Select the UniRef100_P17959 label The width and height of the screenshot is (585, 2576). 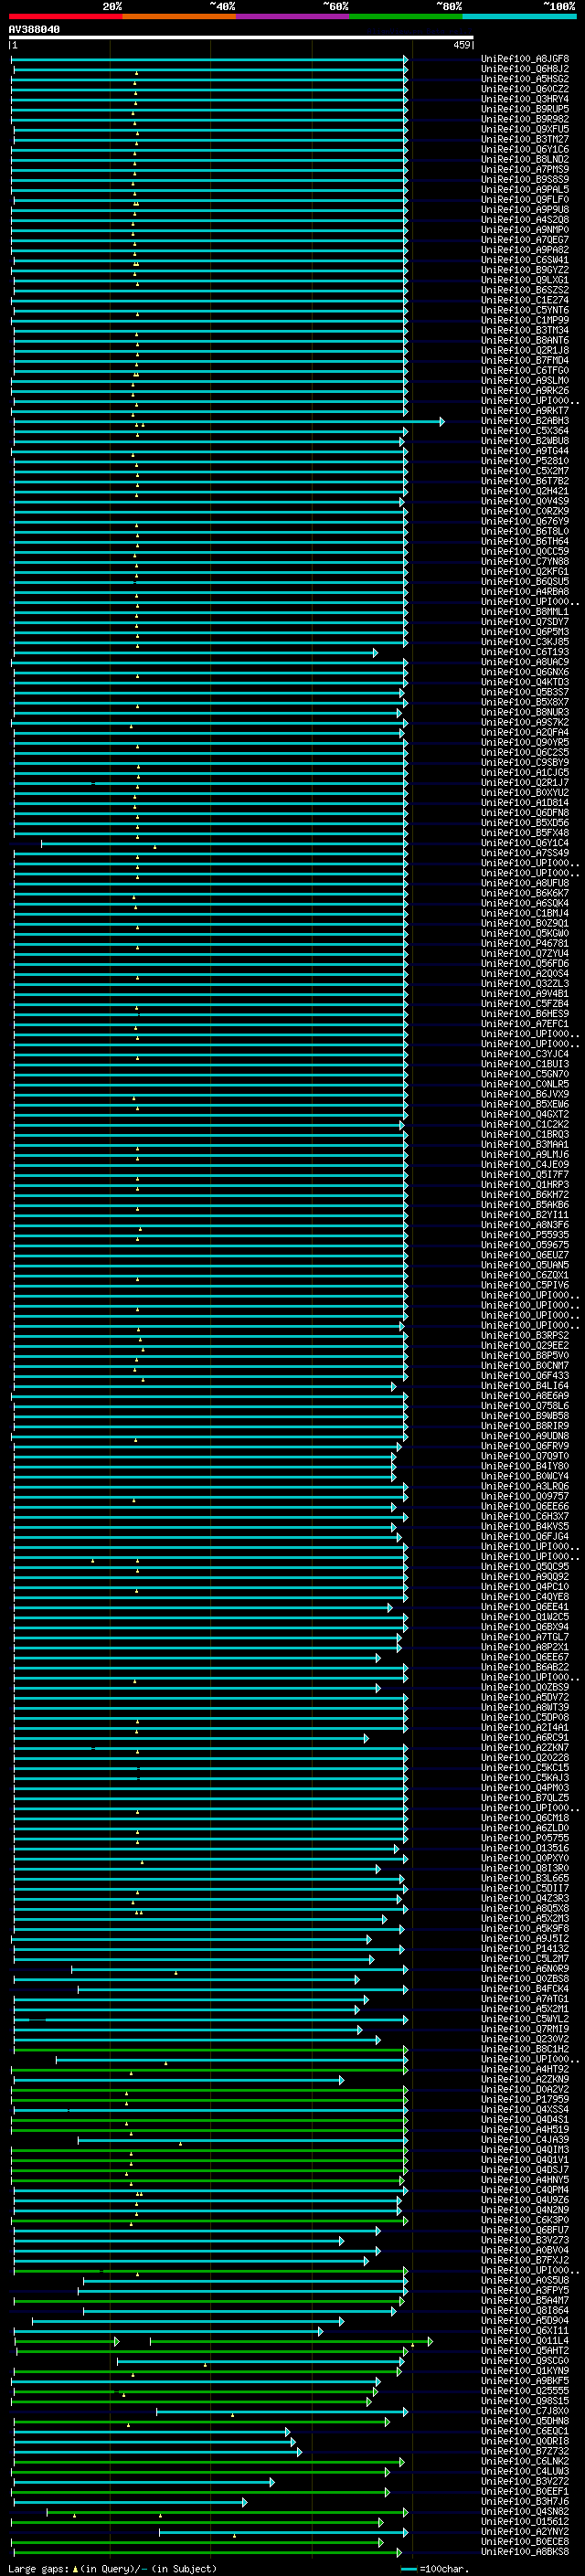point(525,2099)
